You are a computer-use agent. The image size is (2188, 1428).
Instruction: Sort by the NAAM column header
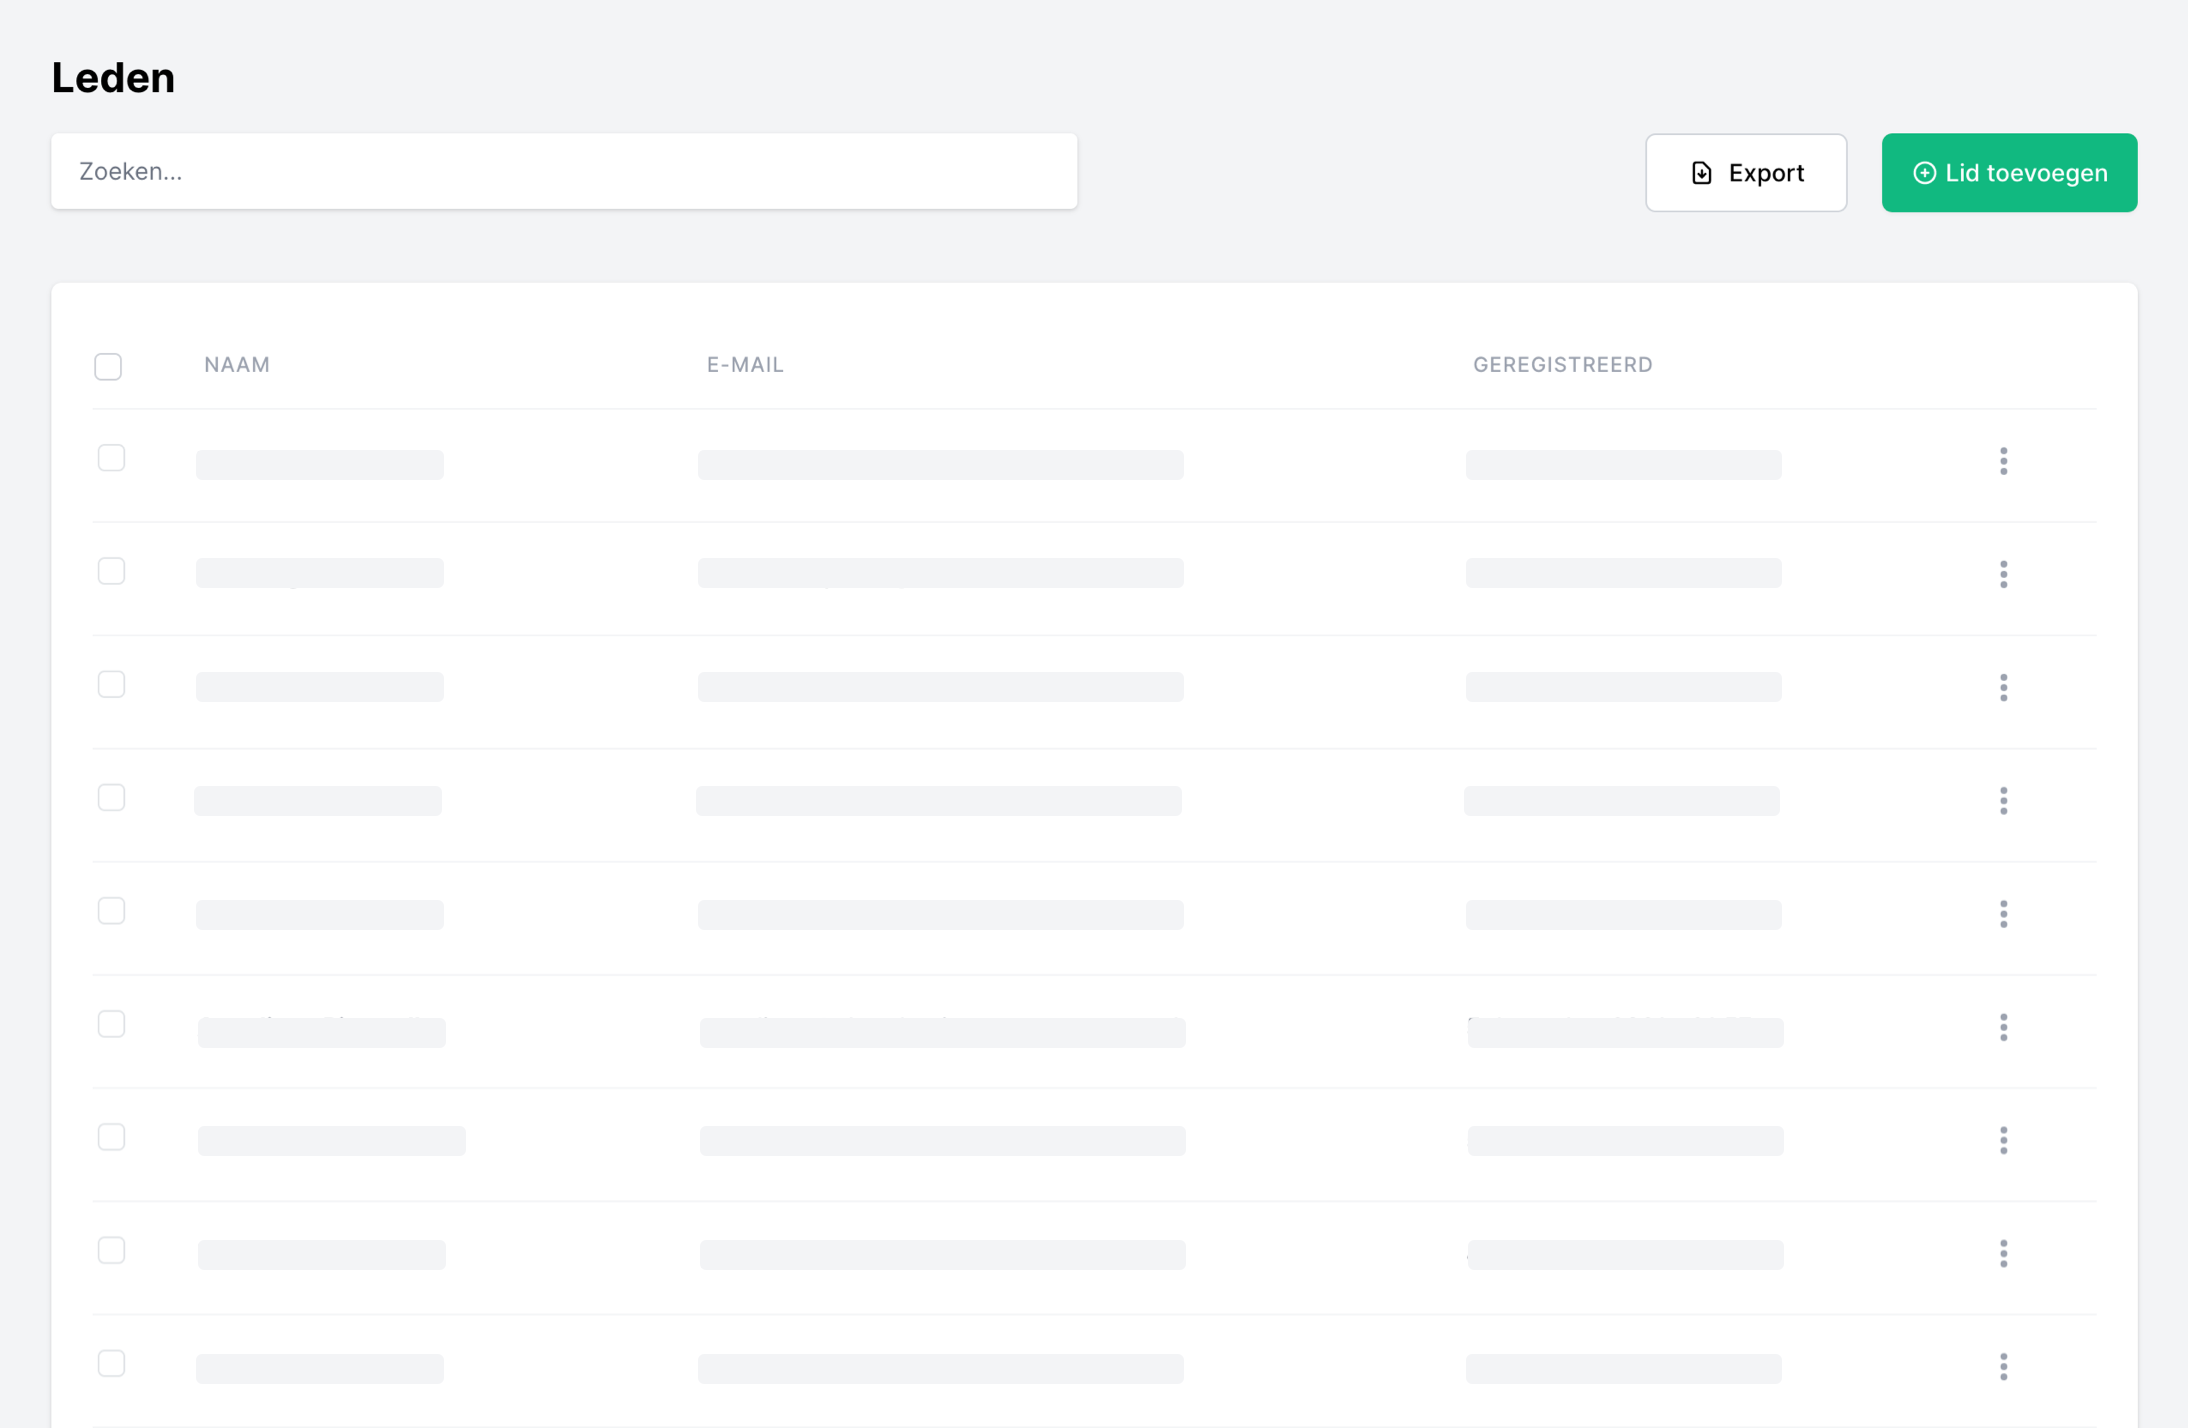pos(237,365)
